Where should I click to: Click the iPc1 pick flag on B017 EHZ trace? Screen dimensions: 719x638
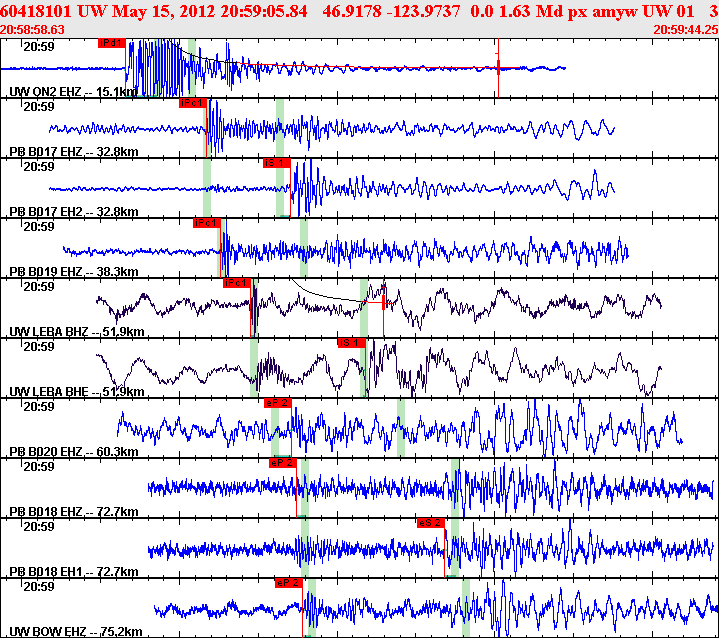[x=192, y=103]
